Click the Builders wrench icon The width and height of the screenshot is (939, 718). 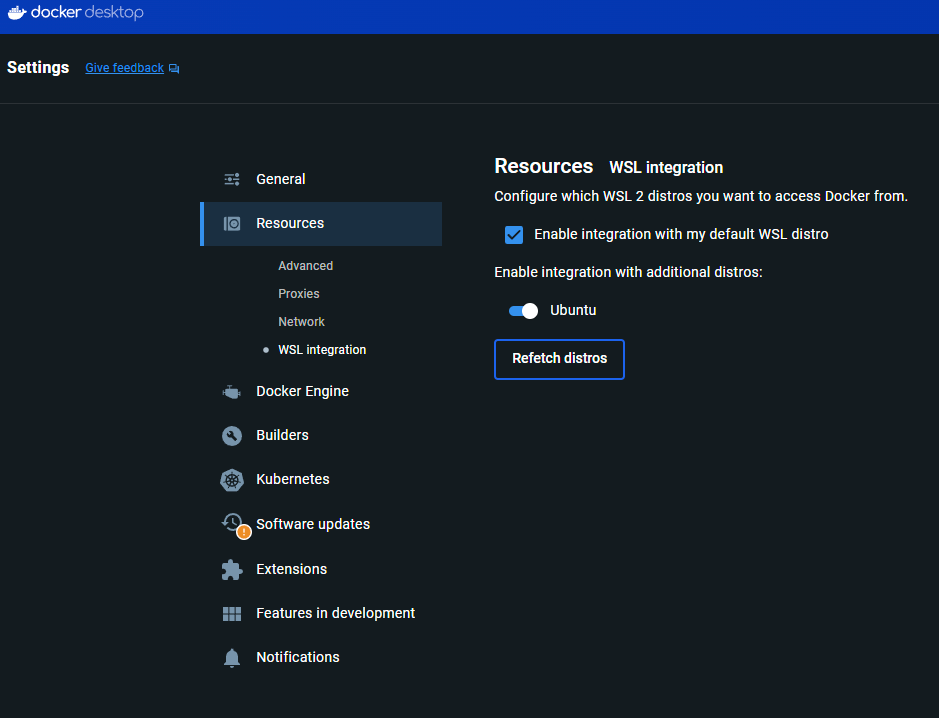coord(232,435)
